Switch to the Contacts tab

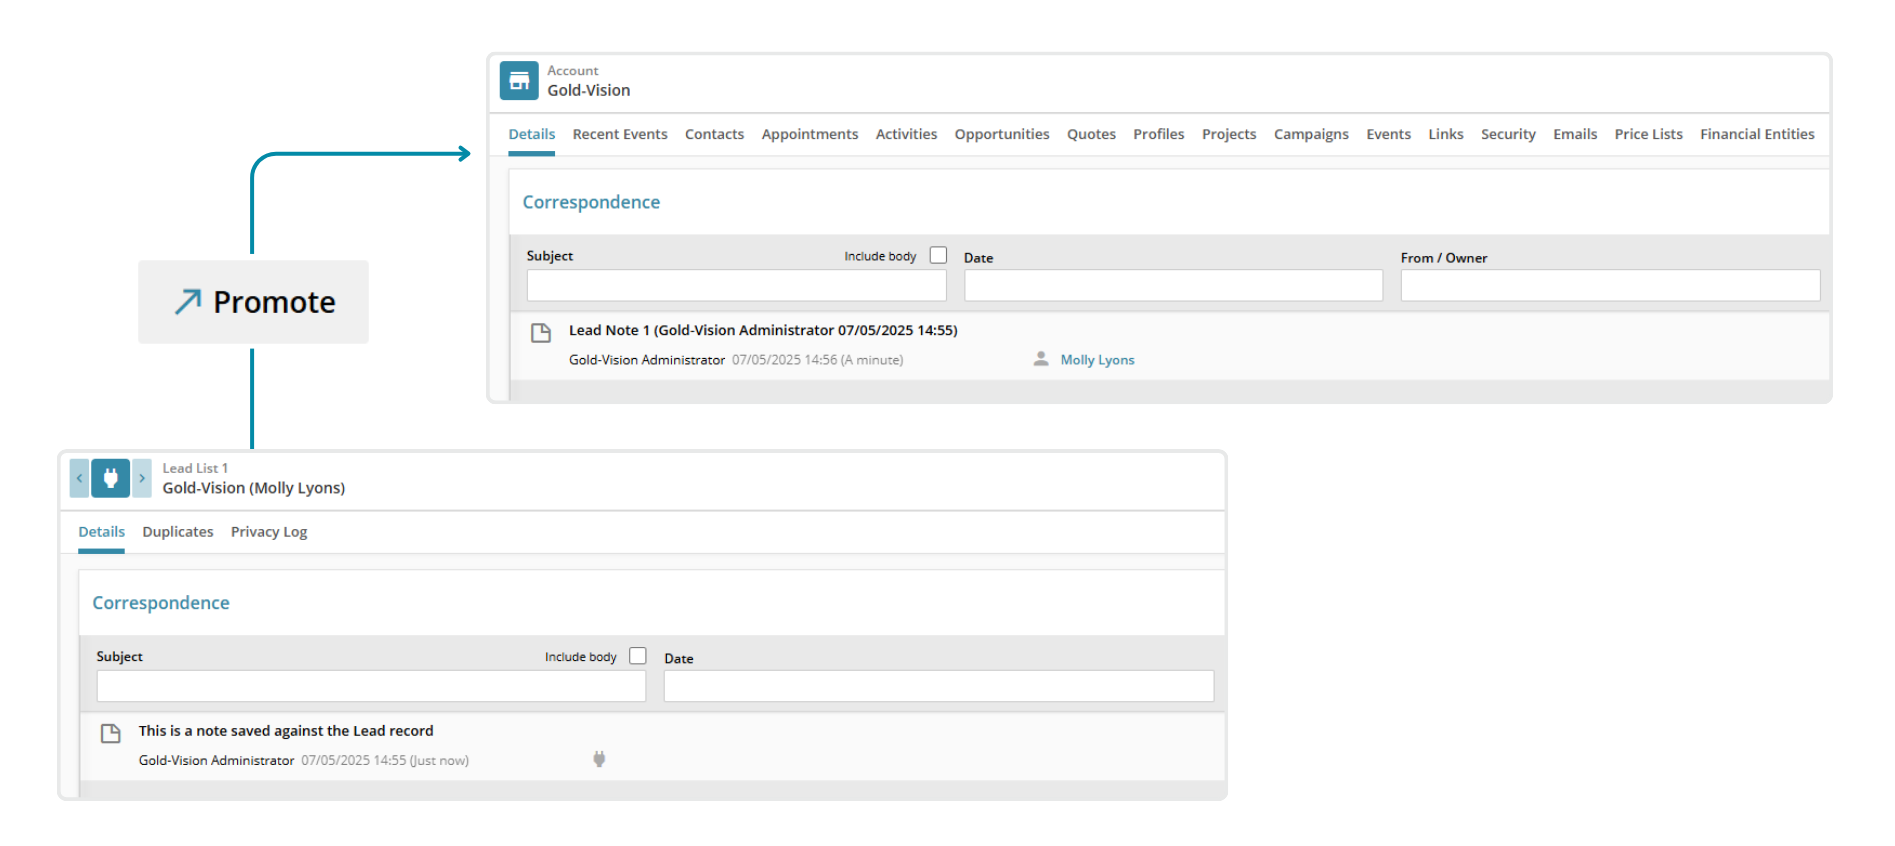tap(714, 134)
